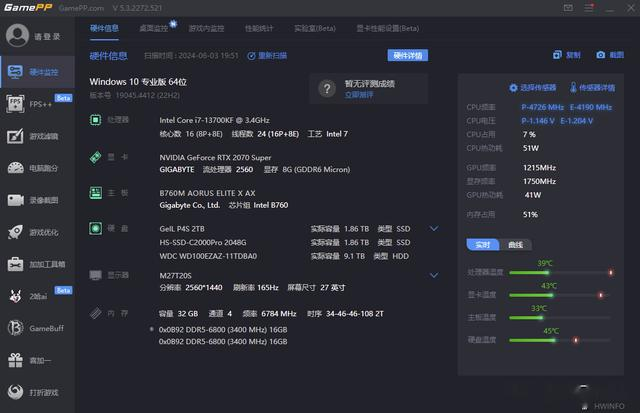Select the 实时 realtime toggle
This screenshot has height=413, width=640.
coord(482,244)
